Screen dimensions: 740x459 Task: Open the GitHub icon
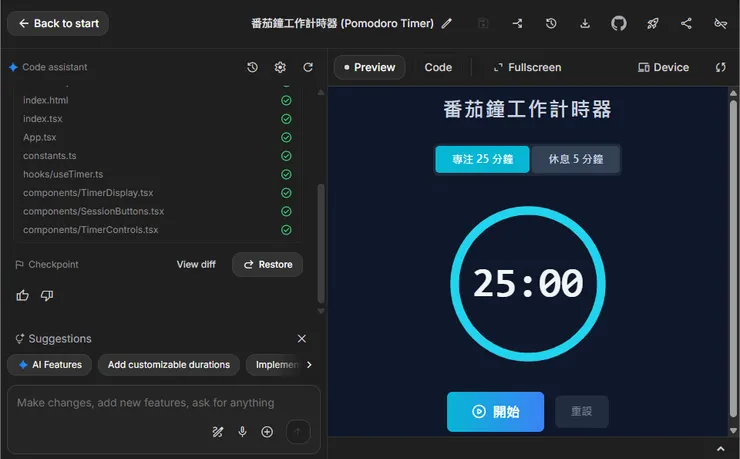(619, 24)
